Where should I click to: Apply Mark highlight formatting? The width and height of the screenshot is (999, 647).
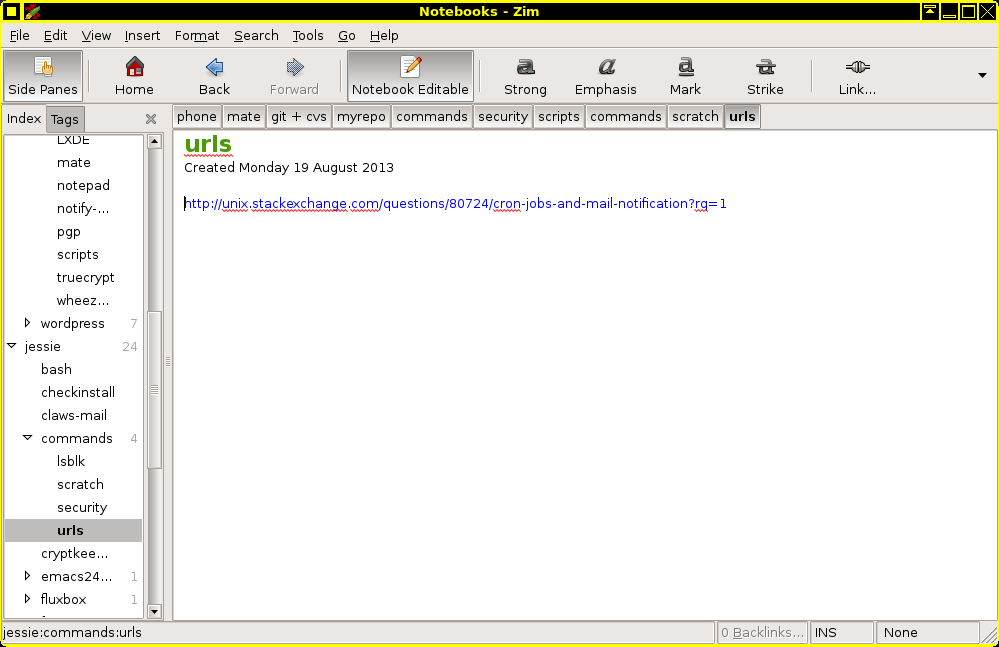click(685, 76)
